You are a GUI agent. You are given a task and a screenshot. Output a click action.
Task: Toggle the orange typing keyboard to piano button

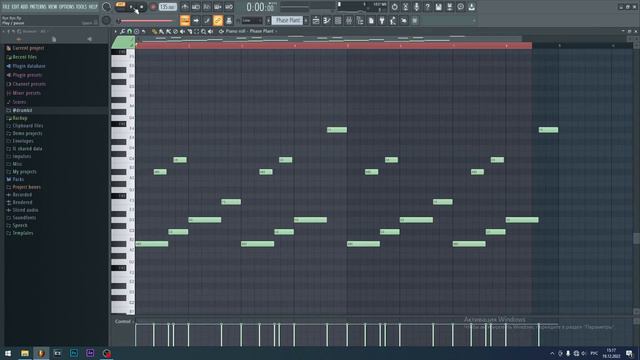[185, 20]
